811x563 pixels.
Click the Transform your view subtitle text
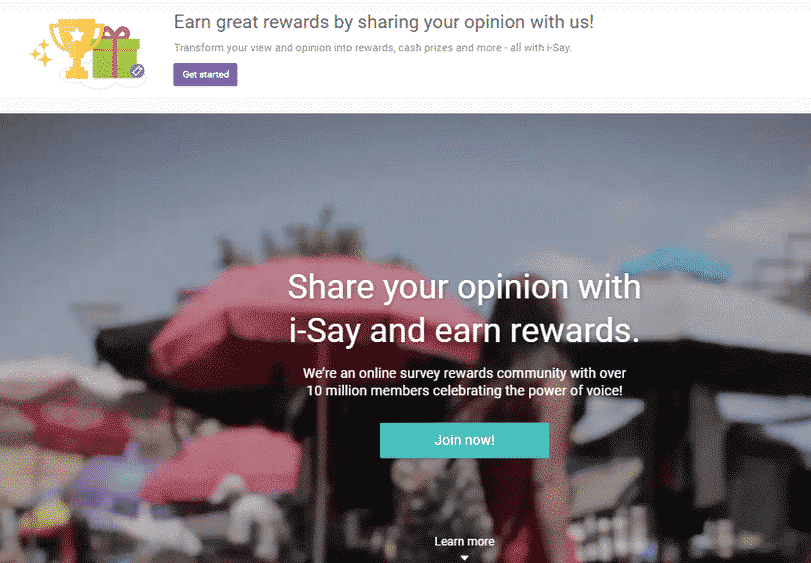coord(373,48)
